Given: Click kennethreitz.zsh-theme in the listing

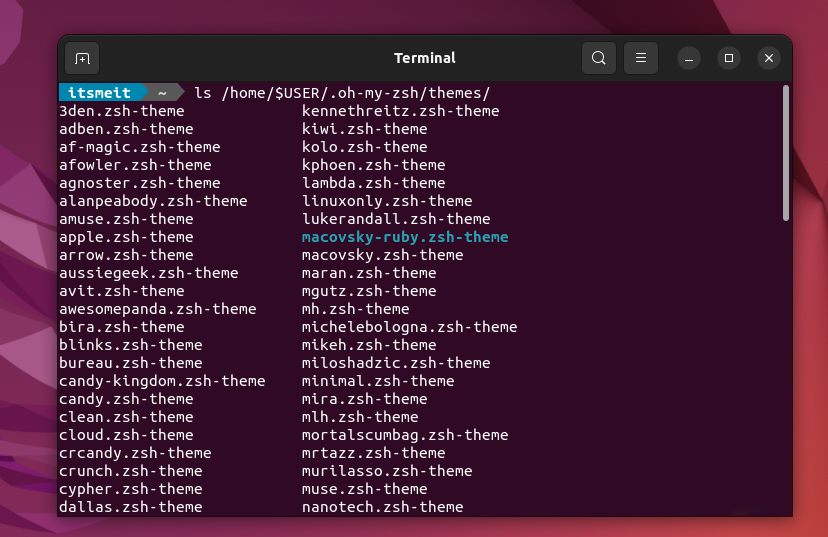Looking at the screenshot, I should (400, 111).
